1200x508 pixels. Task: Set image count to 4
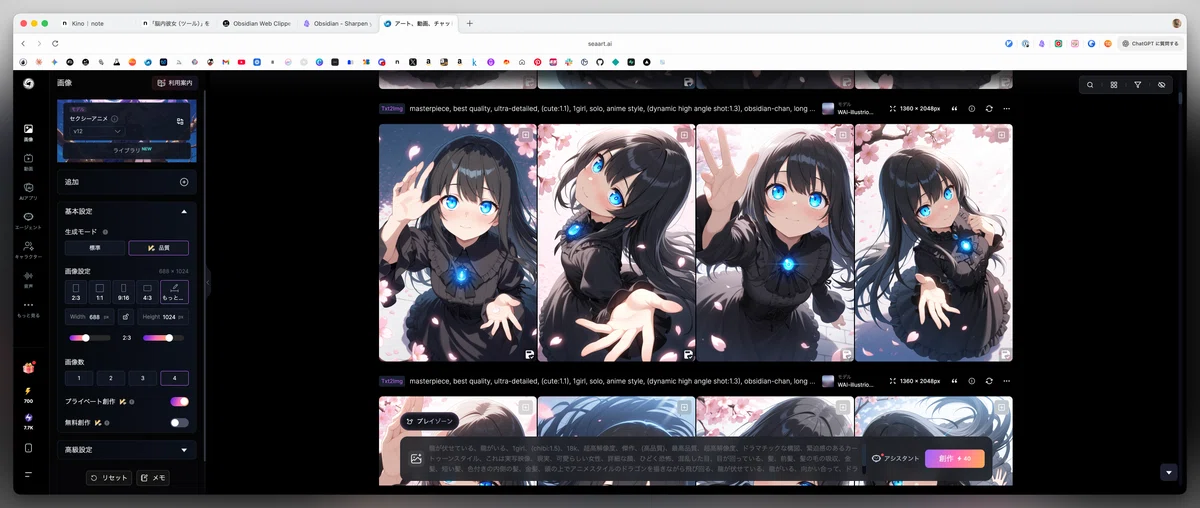[174, 378]
